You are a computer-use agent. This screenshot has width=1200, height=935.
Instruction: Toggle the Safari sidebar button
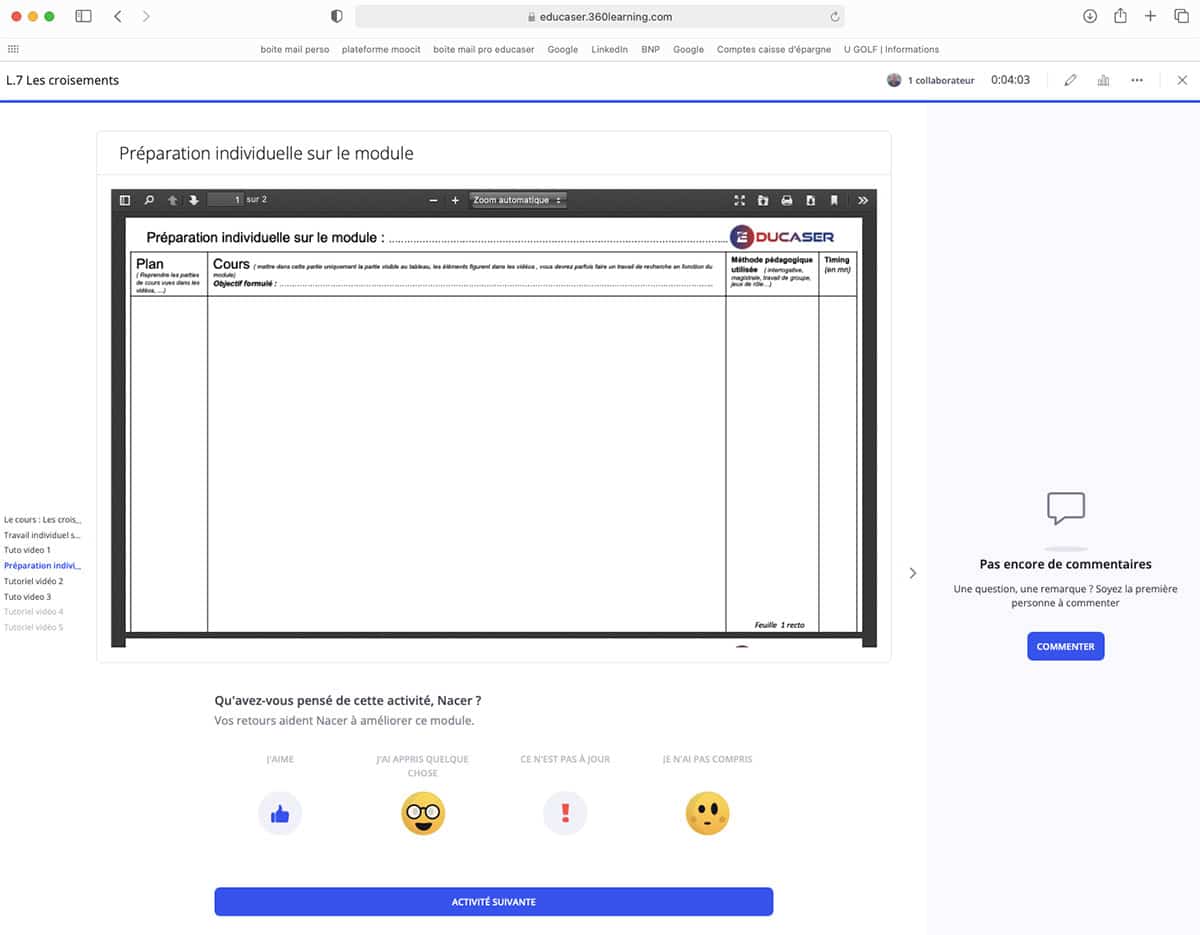pyautogui.click(x=83, y=16)
